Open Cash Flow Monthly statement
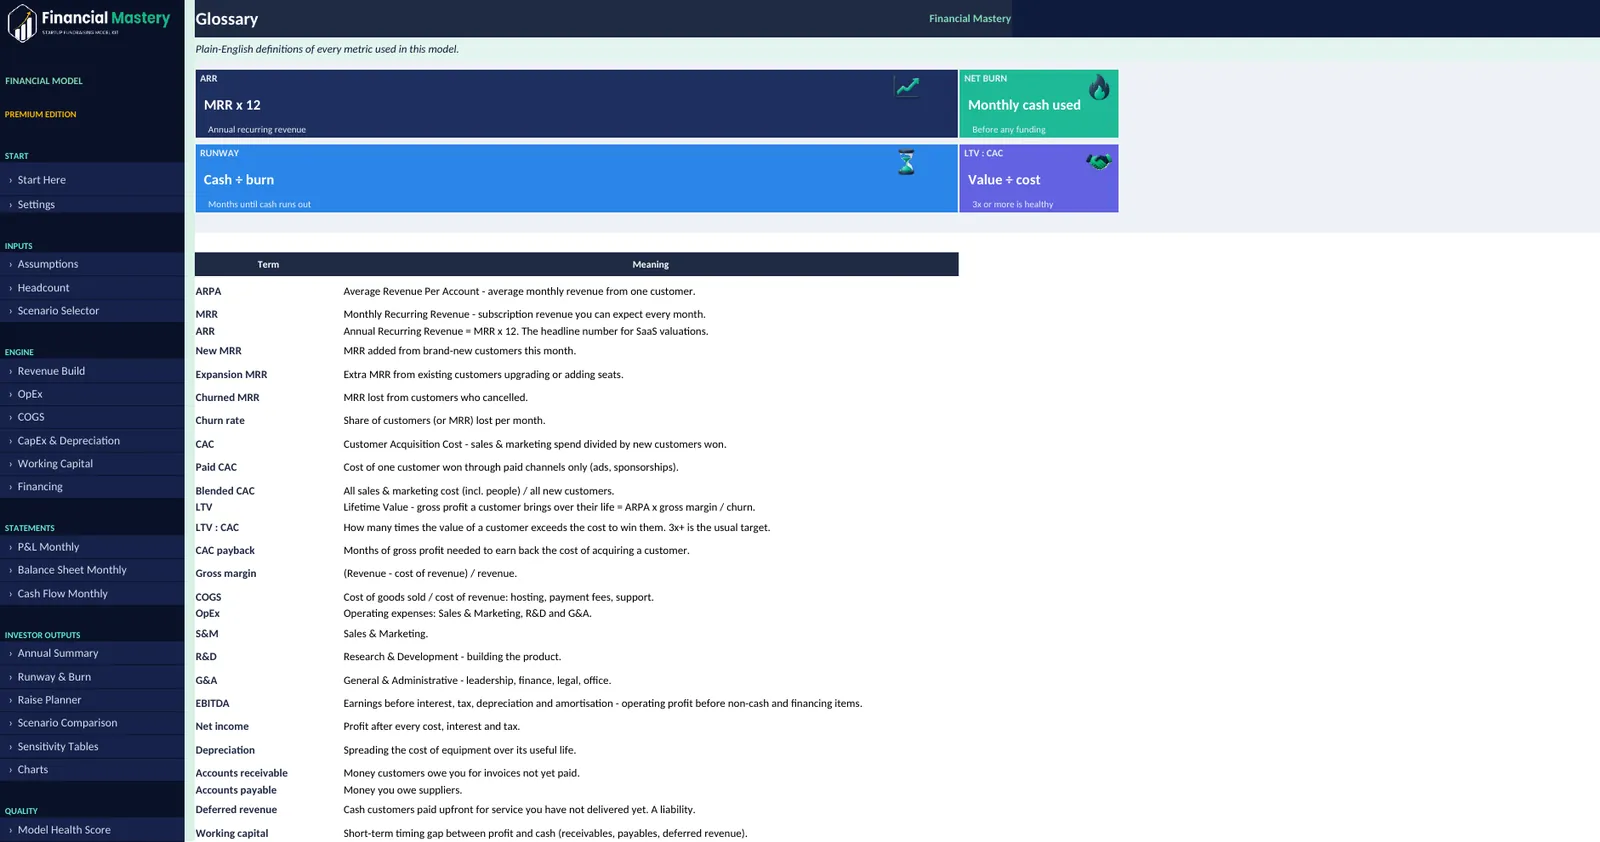 (x=92, y=594)
